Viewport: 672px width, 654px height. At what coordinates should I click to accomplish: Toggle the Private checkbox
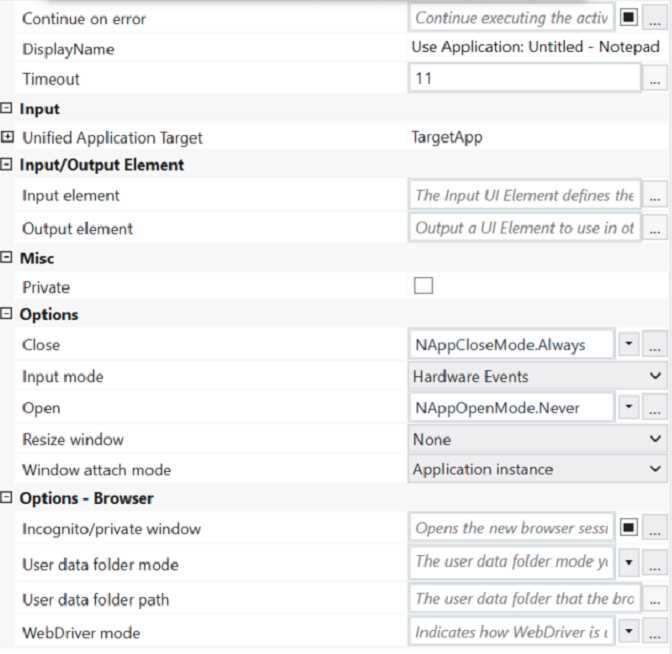point(424,286)
